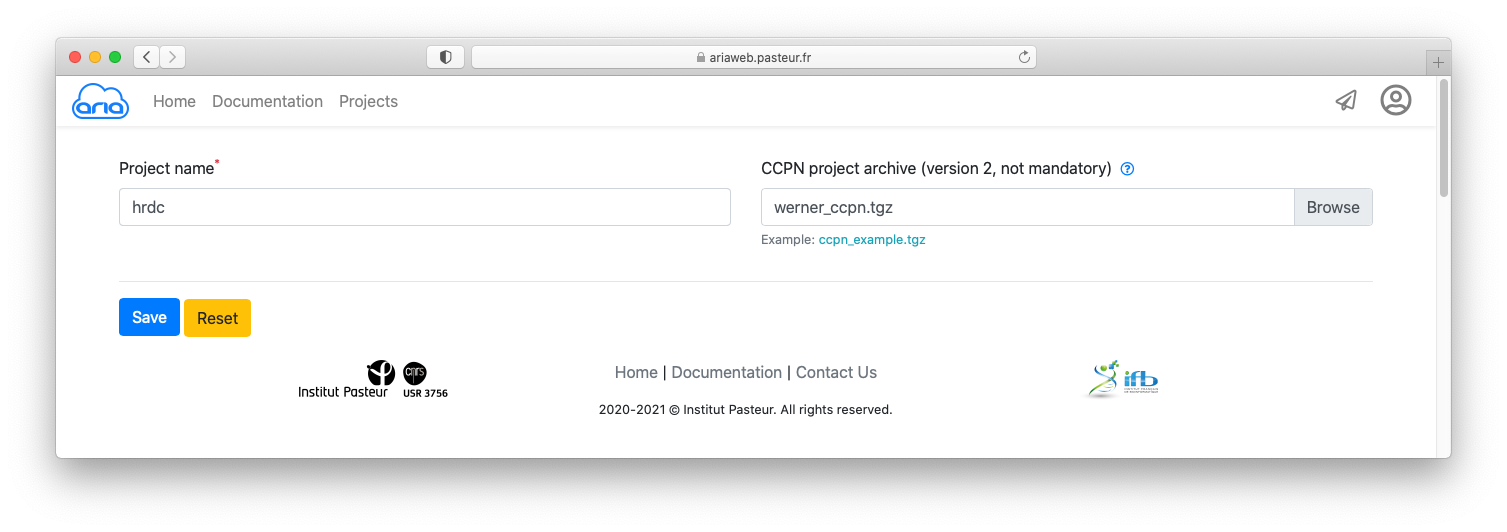Open a new Safari tab plus button
Screen dimensions: 1507x532
1438,62
